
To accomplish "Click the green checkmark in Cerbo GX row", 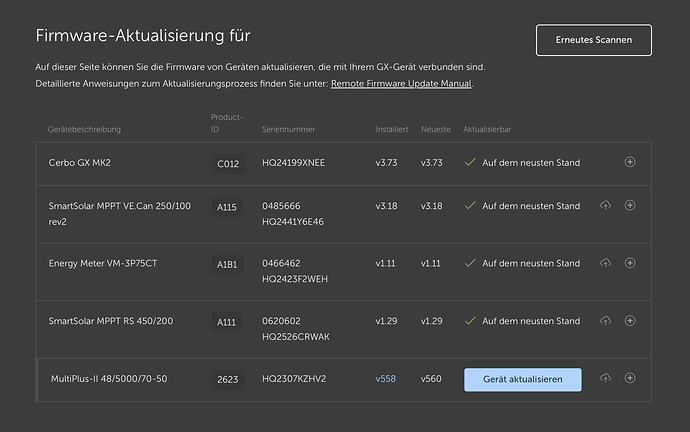I will (x=470, y=162).
